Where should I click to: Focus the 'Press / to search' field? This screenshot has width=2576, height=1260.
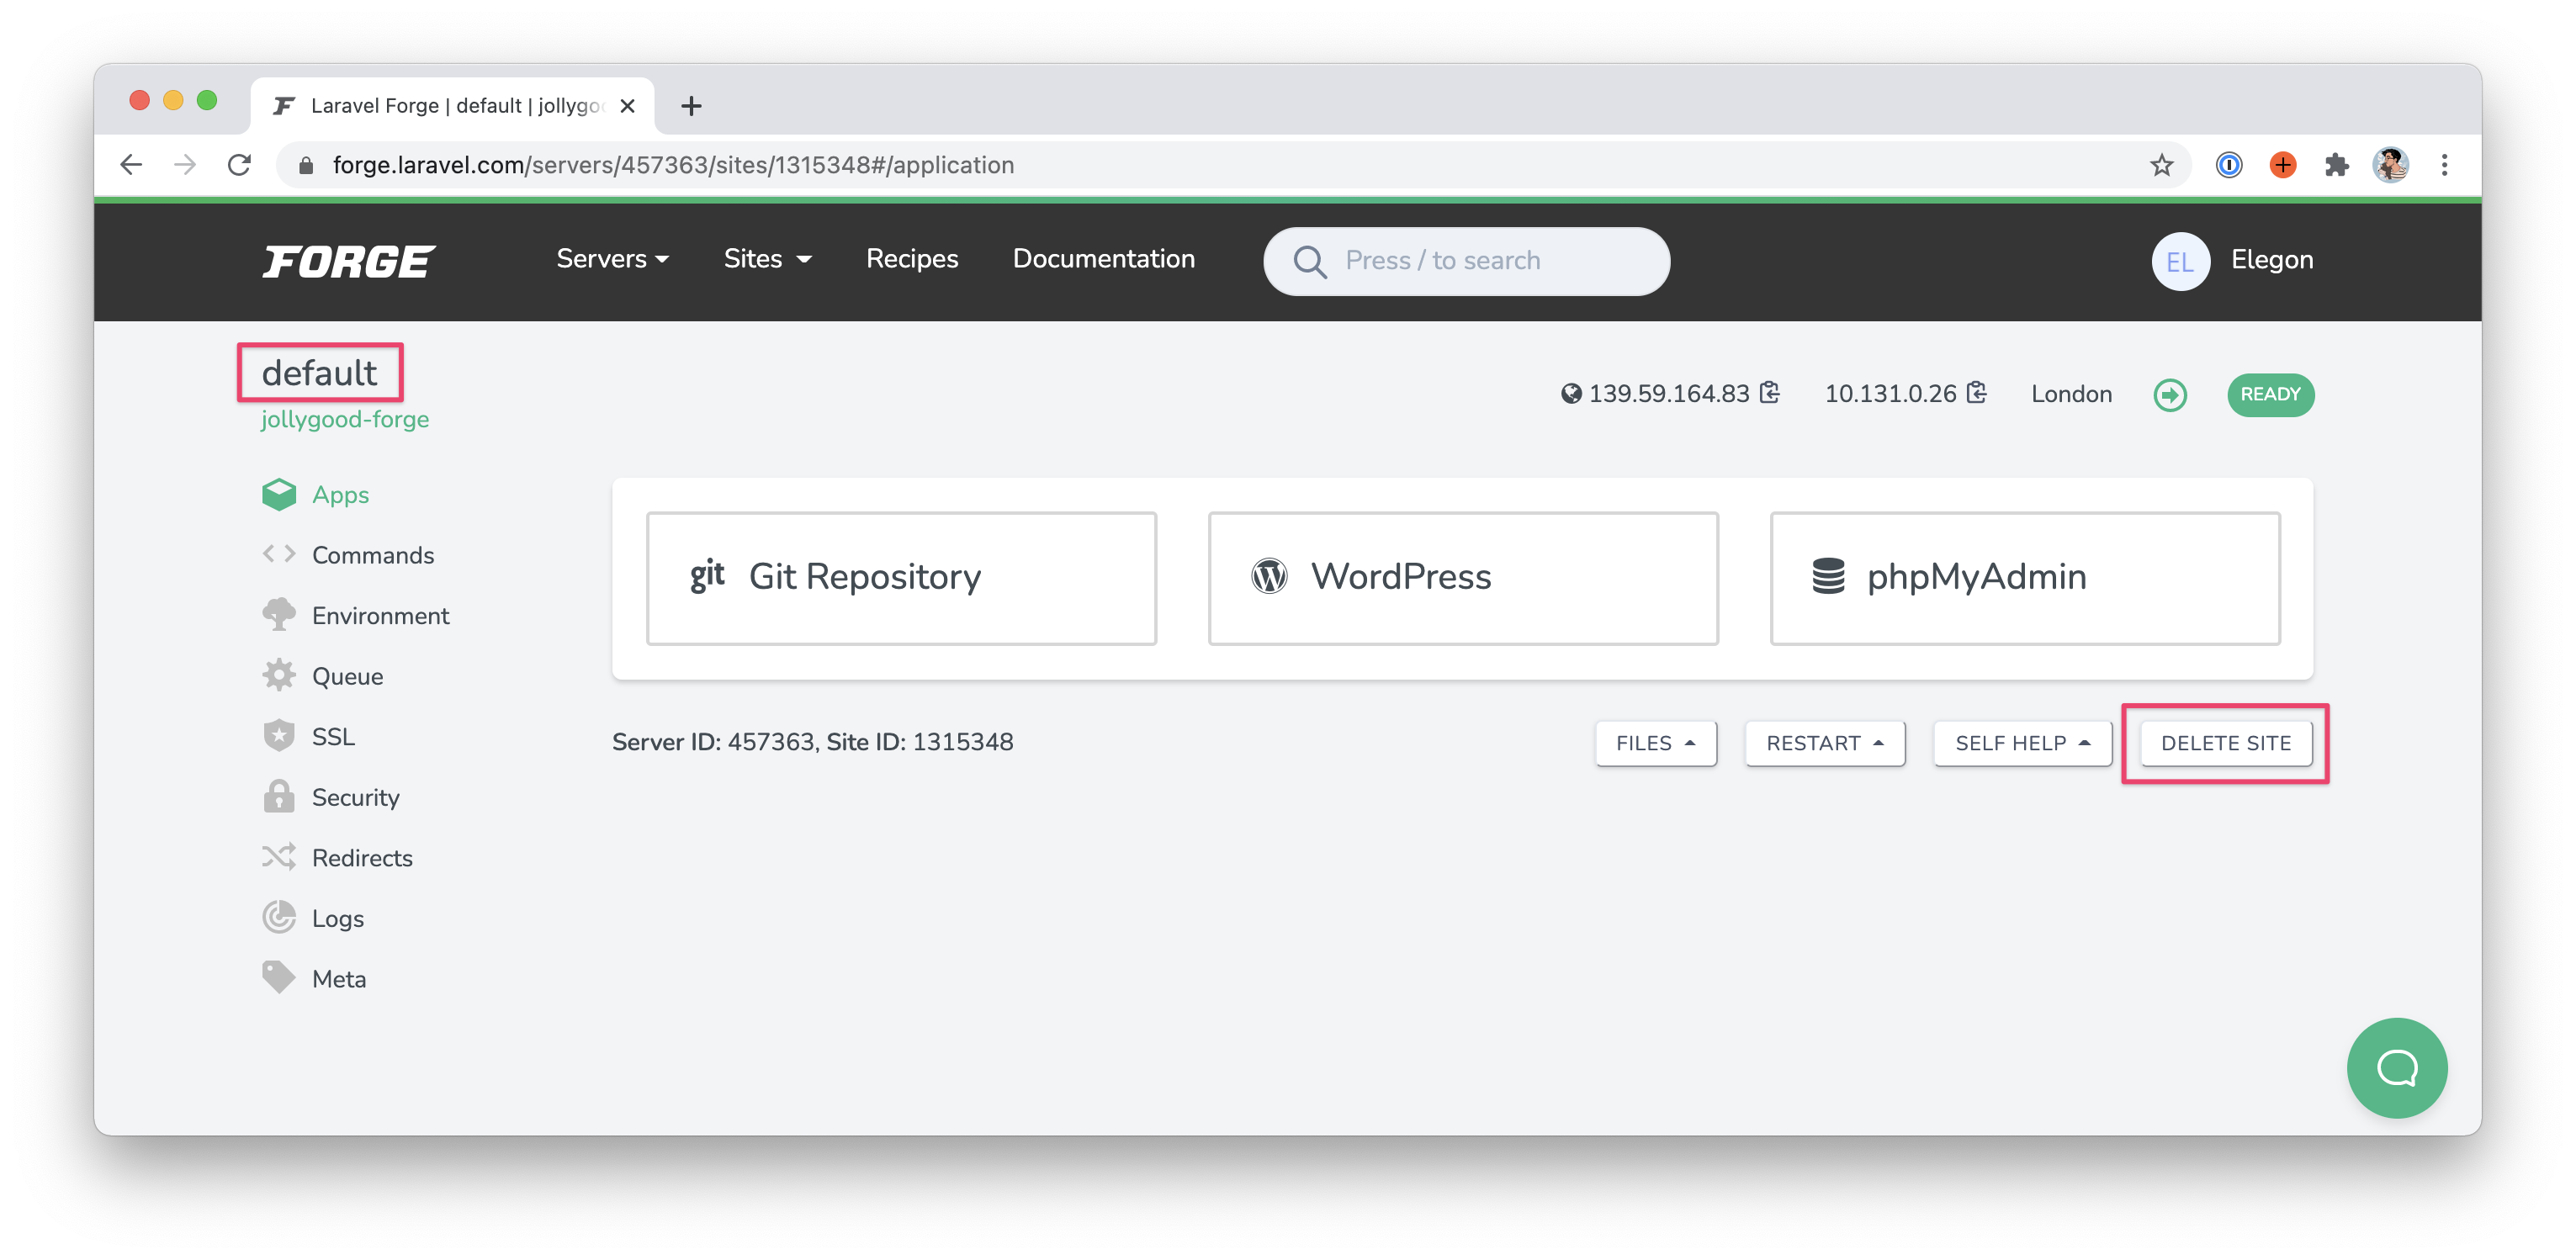(x=1466, y=261)
